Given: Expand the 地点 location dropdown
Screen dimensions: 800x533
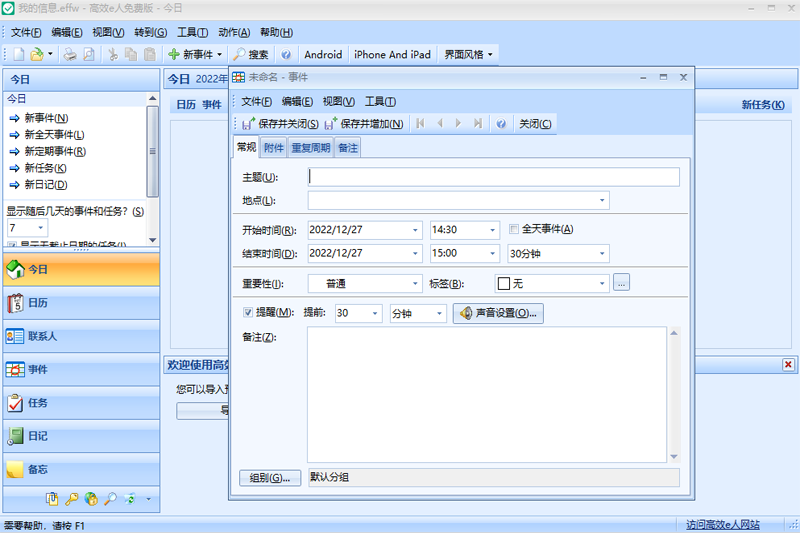Looking at the screenshot, I should point(602,200).
